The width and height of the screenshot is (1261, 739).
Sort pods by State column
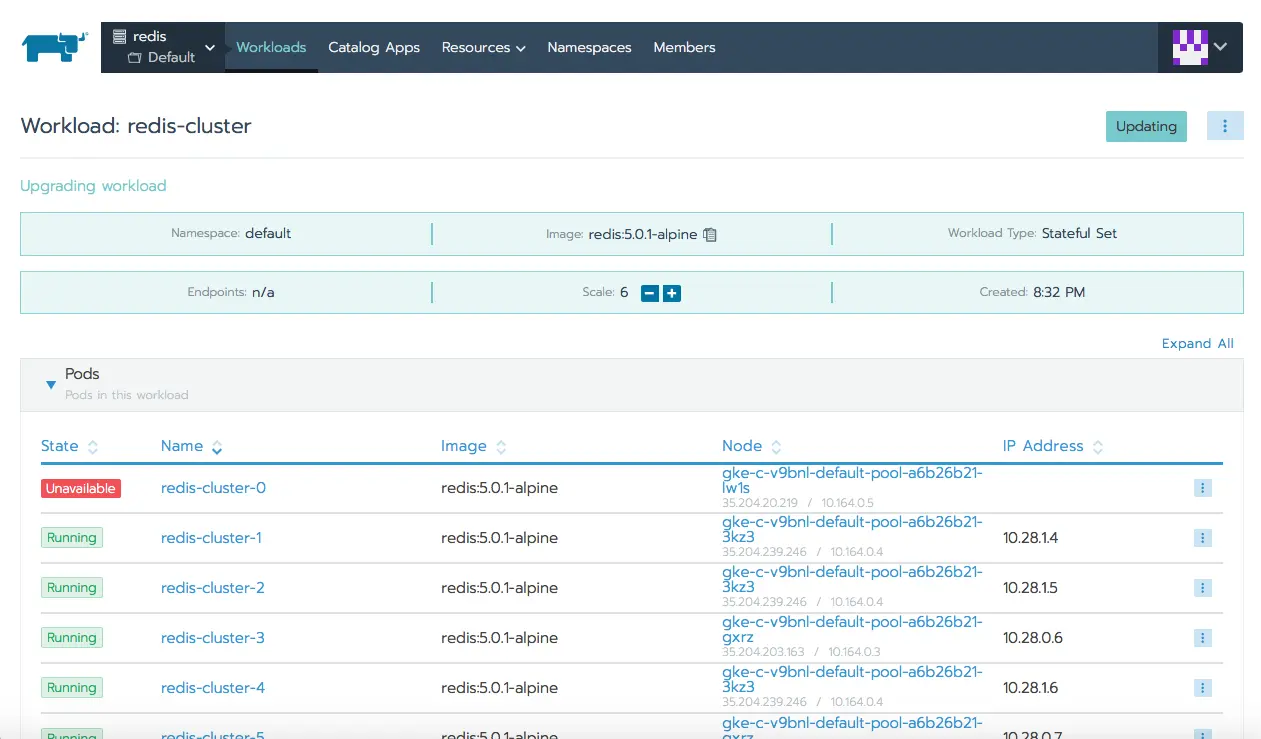(70, 446)
